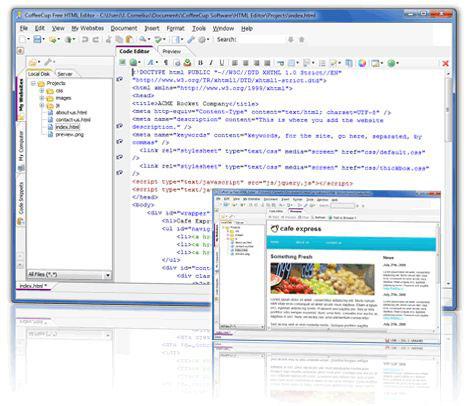Toggle Italic formatting
The image size is (468, 406).
211,63
